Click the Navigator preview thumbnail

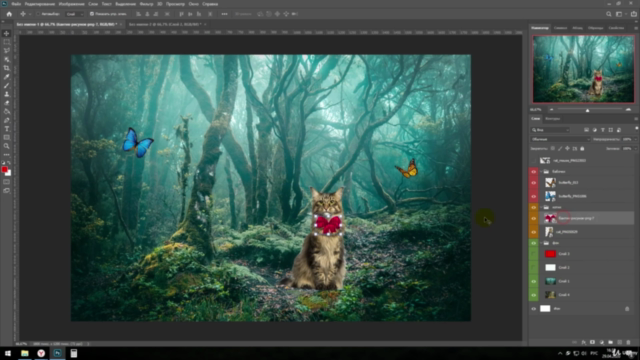click(583, 69)
